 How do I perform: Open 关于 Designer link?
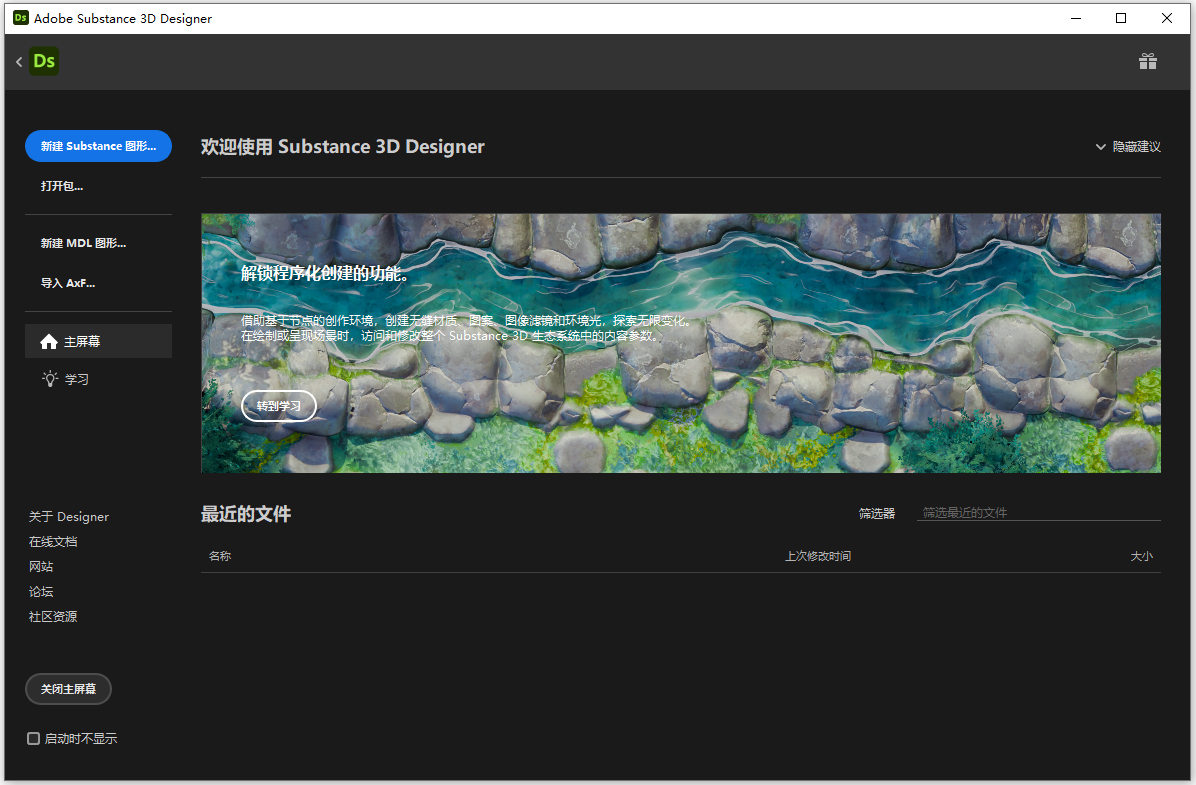(x=69, y=516)
